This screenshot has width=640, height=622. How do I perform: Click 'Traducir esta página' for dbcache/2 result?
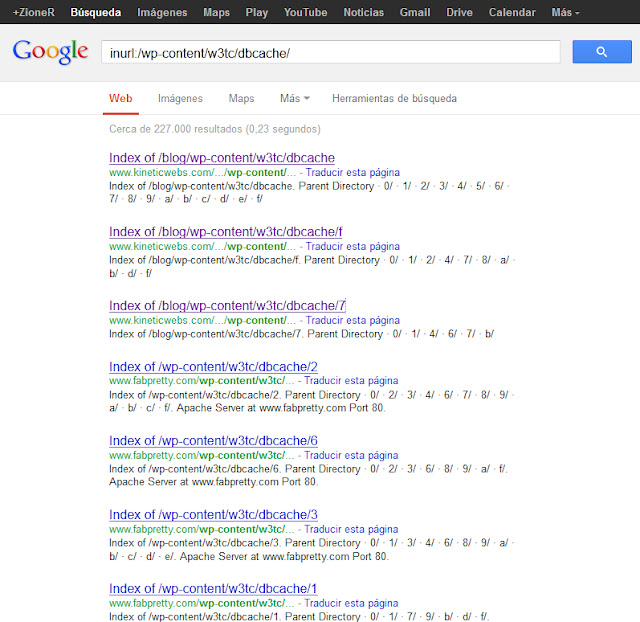(351, 380)
